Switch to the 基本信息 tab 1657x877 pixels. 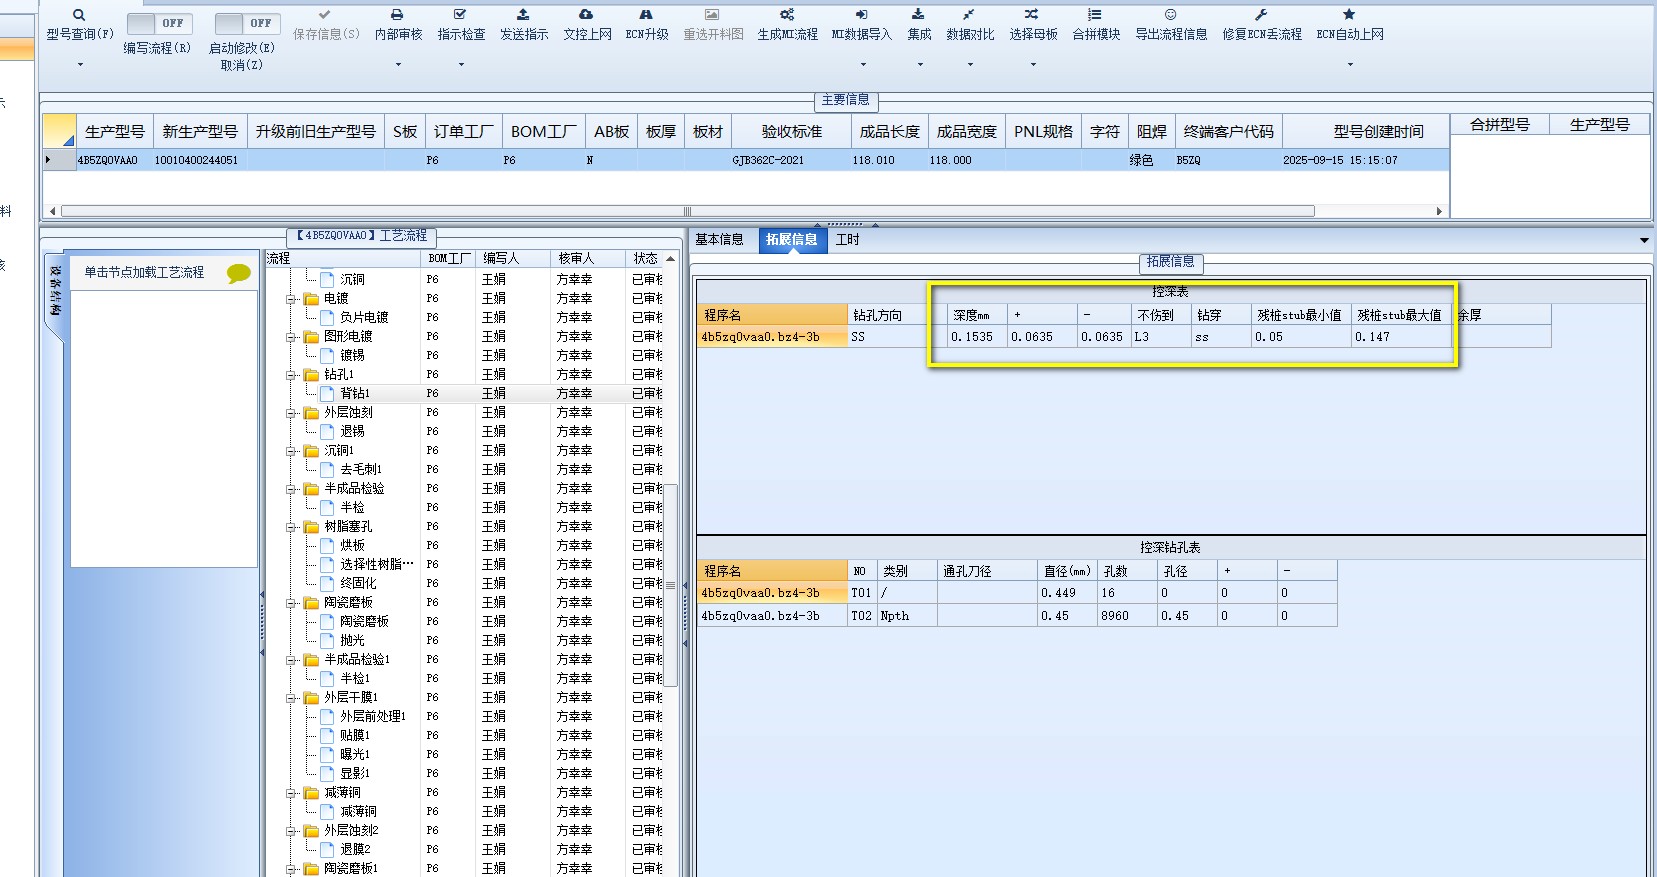pyautogui.click(x=720, y=240)
